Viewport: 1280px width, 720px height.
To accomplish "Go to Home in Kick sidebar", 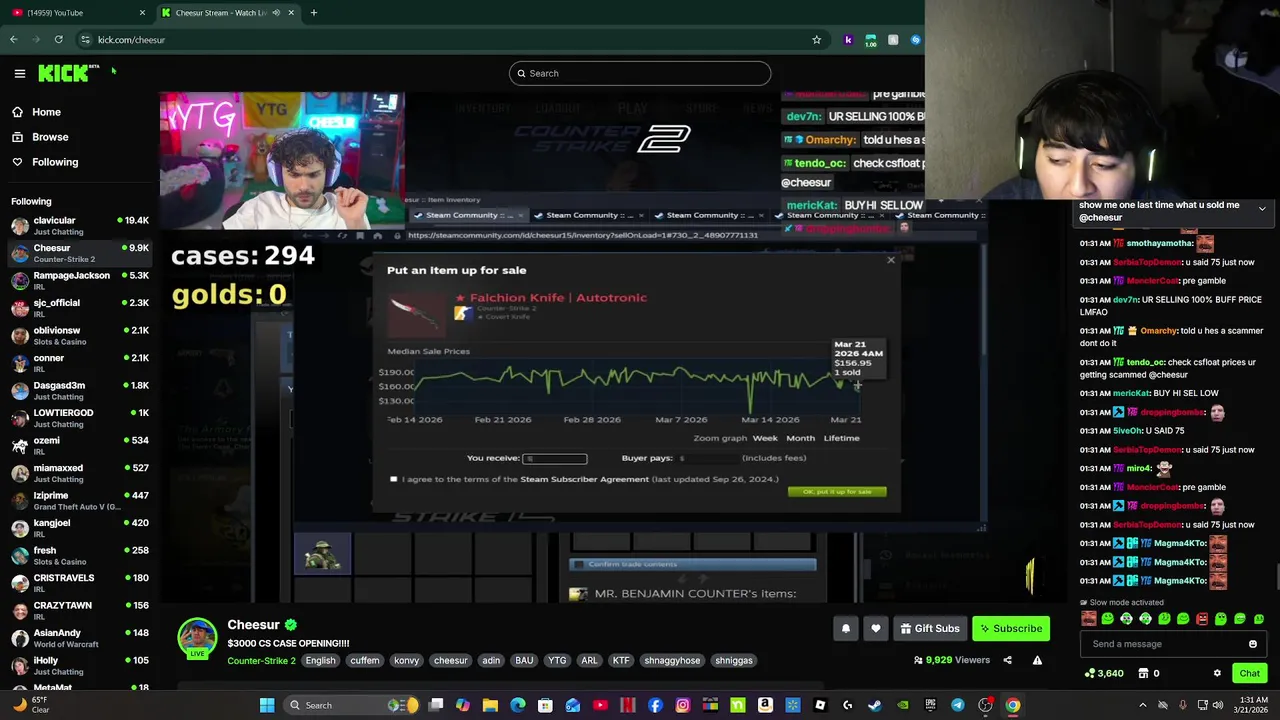I will click(x=46, y=112).
